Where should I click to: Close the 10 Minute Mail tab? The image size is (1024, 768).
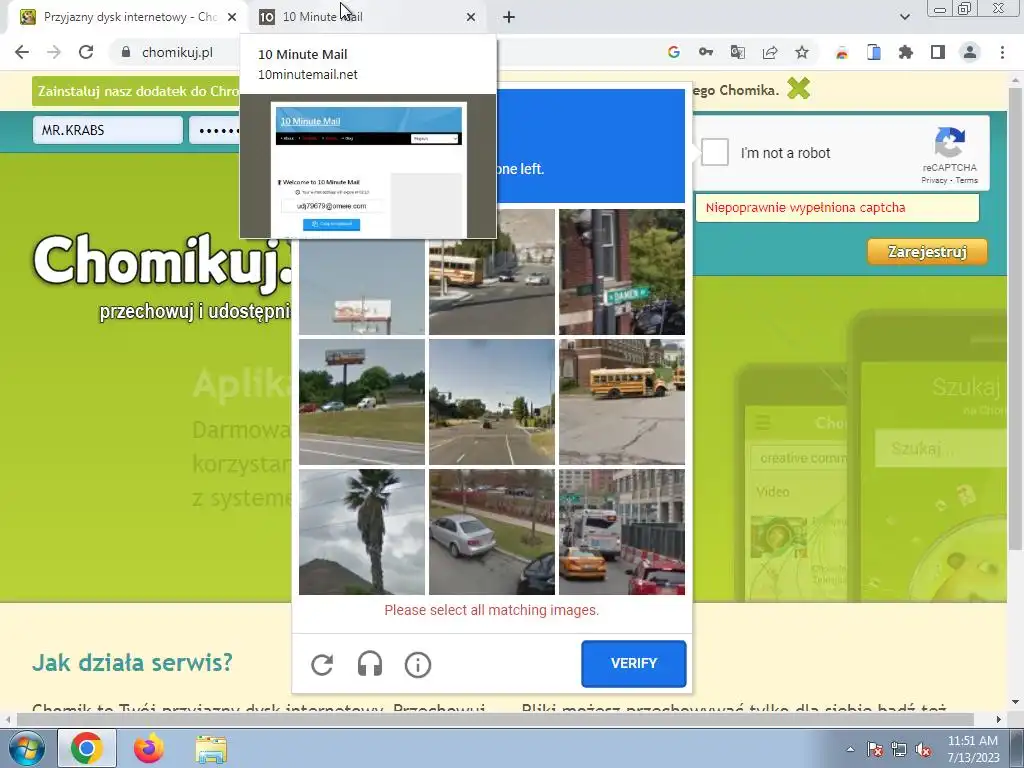pos(471,17)
